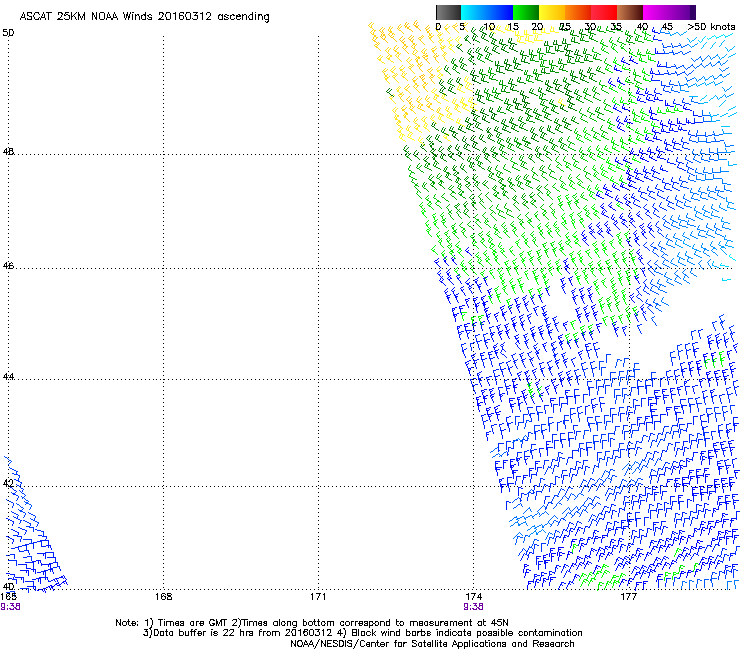This screenshot has height=650, width=740.
Task: Click the '15' label under the color bar
Action: [x=513, y=26]
